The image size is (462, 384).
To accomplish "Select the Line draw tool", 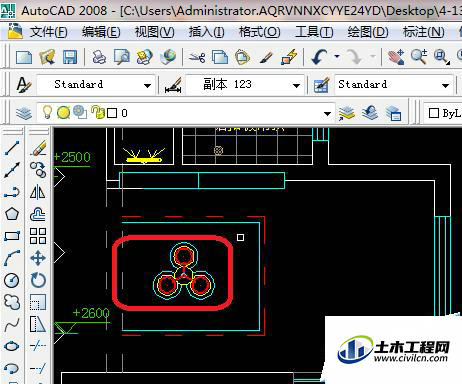I will pyautogui.click(x=12, y=148).
